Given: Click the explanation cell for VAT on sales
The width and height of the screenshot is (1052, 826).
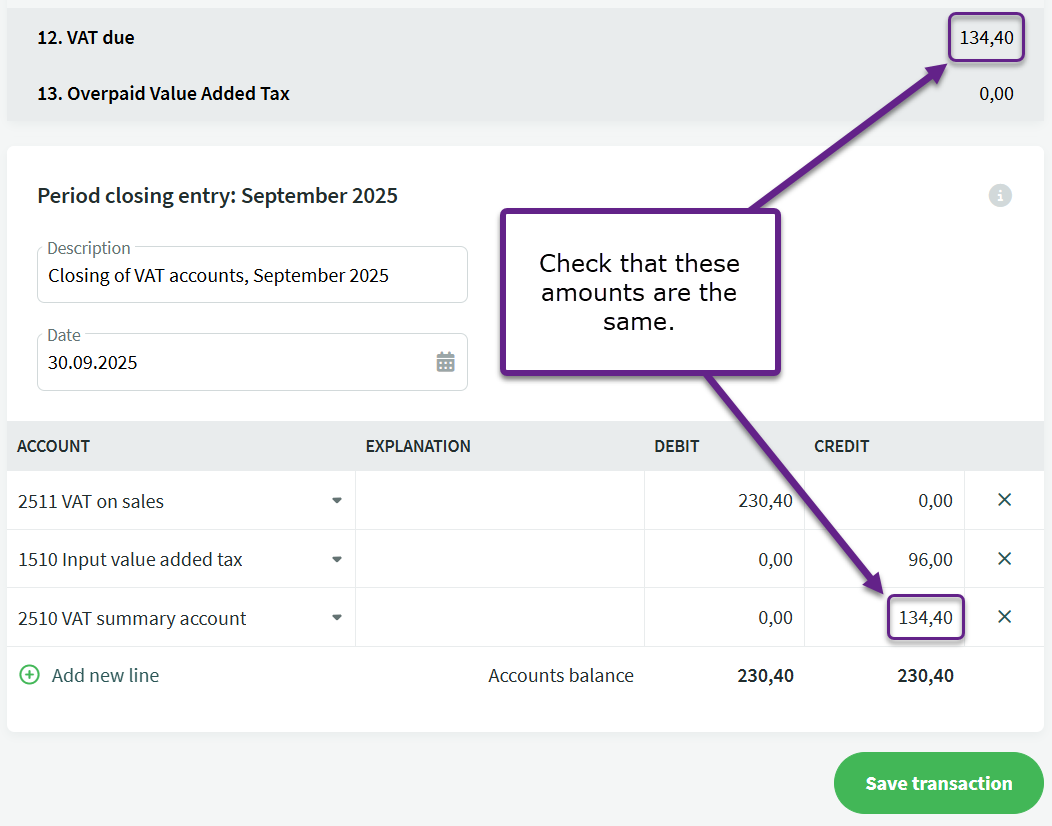Looking at the screenshot, I should click(499, 501).
